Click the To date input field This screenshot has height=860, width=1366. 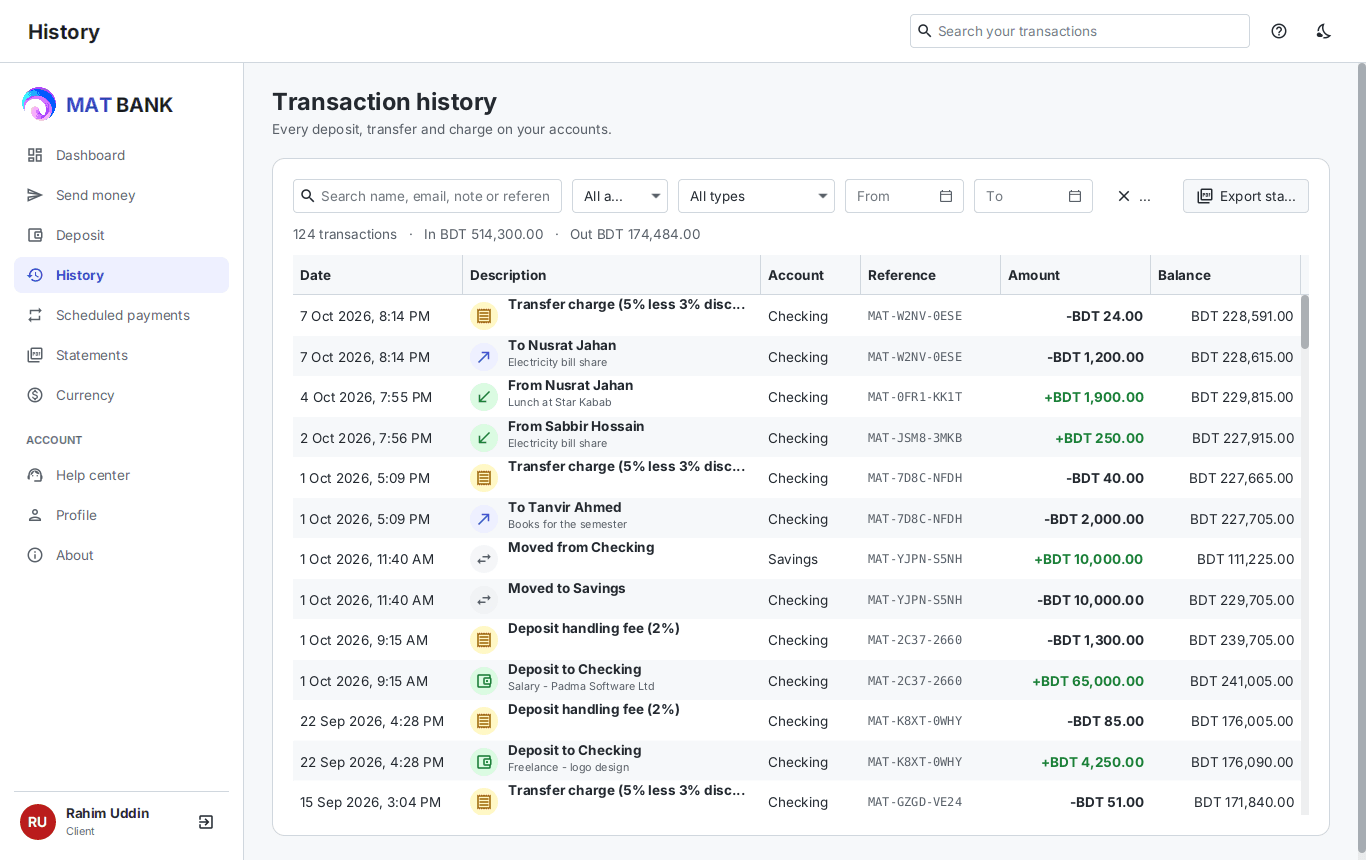(1033, 196)
